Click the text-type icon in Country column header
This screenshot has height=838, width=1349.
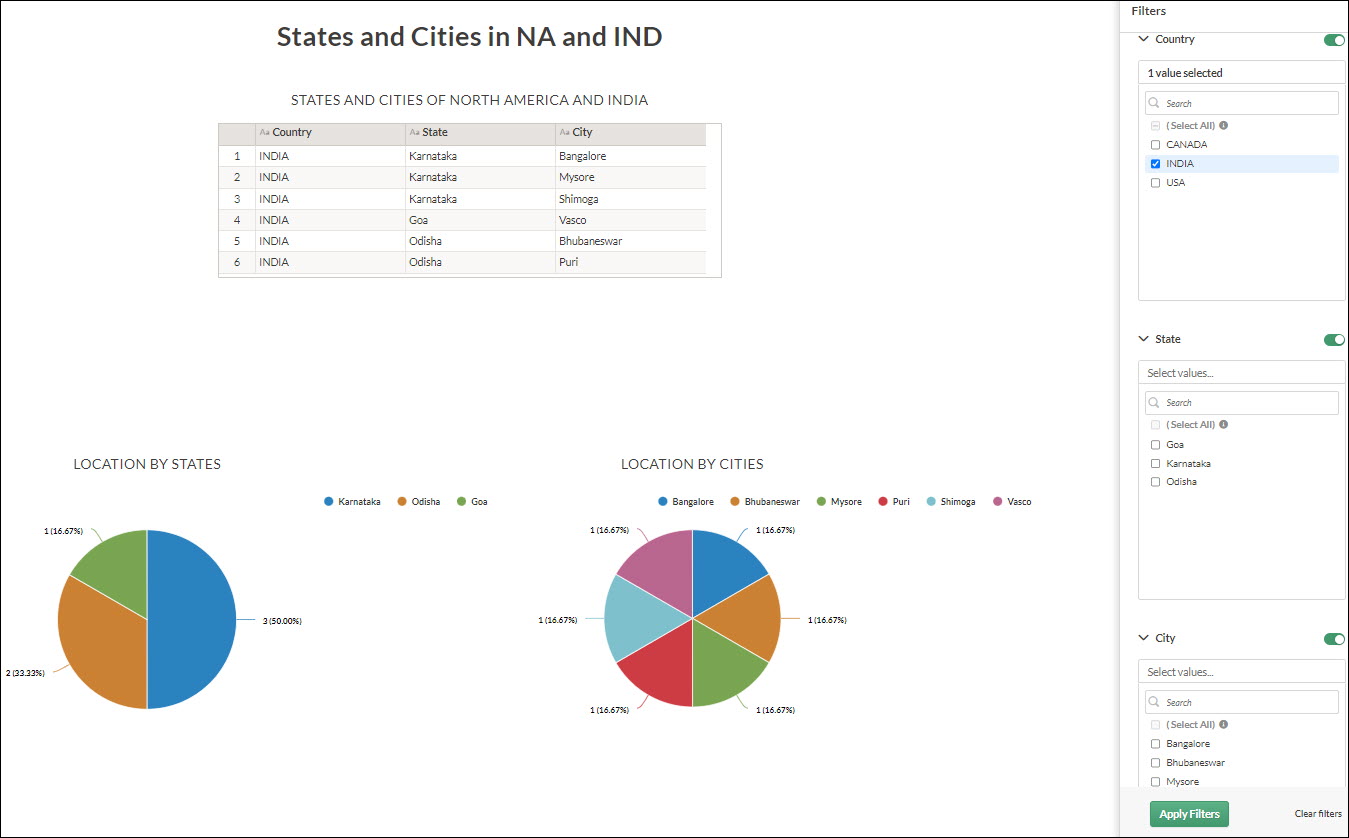coord(264,133)
